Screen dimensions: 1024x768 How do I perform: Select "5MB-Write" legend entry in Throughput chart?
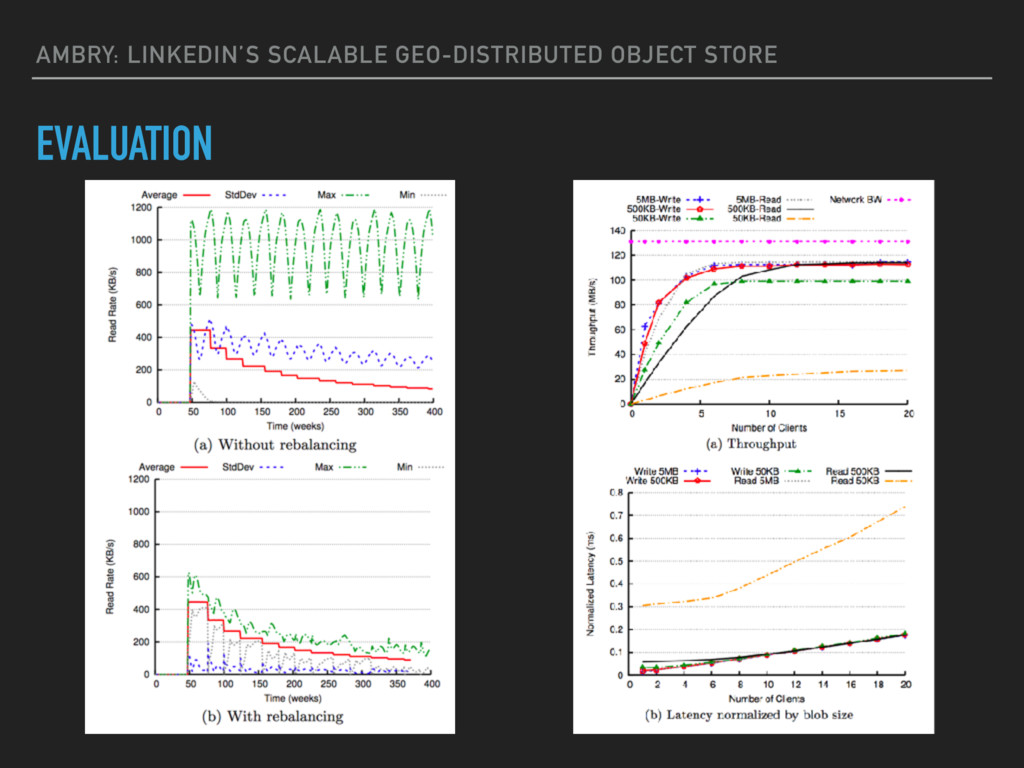(x=658, y=200)
